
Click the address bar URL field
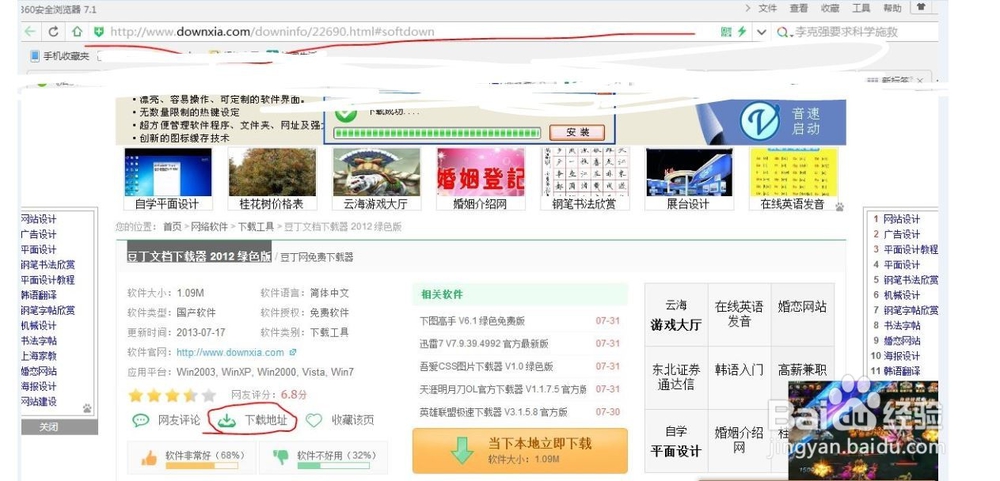click(408, 31)
